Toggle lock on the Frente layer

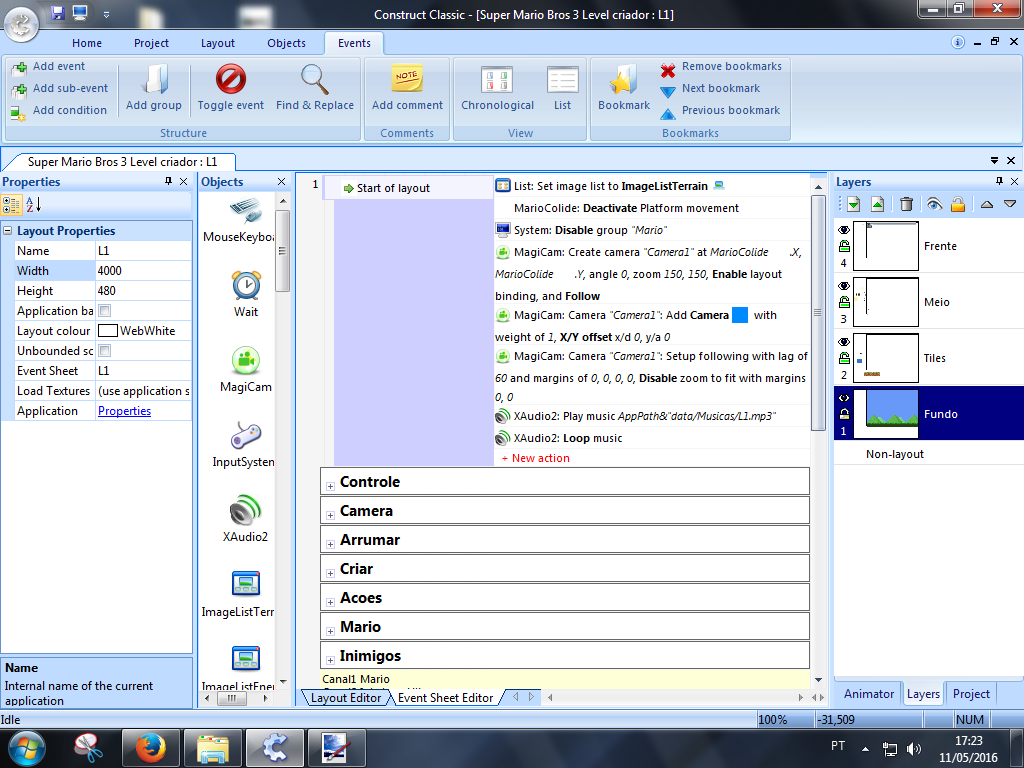(844, 246)
